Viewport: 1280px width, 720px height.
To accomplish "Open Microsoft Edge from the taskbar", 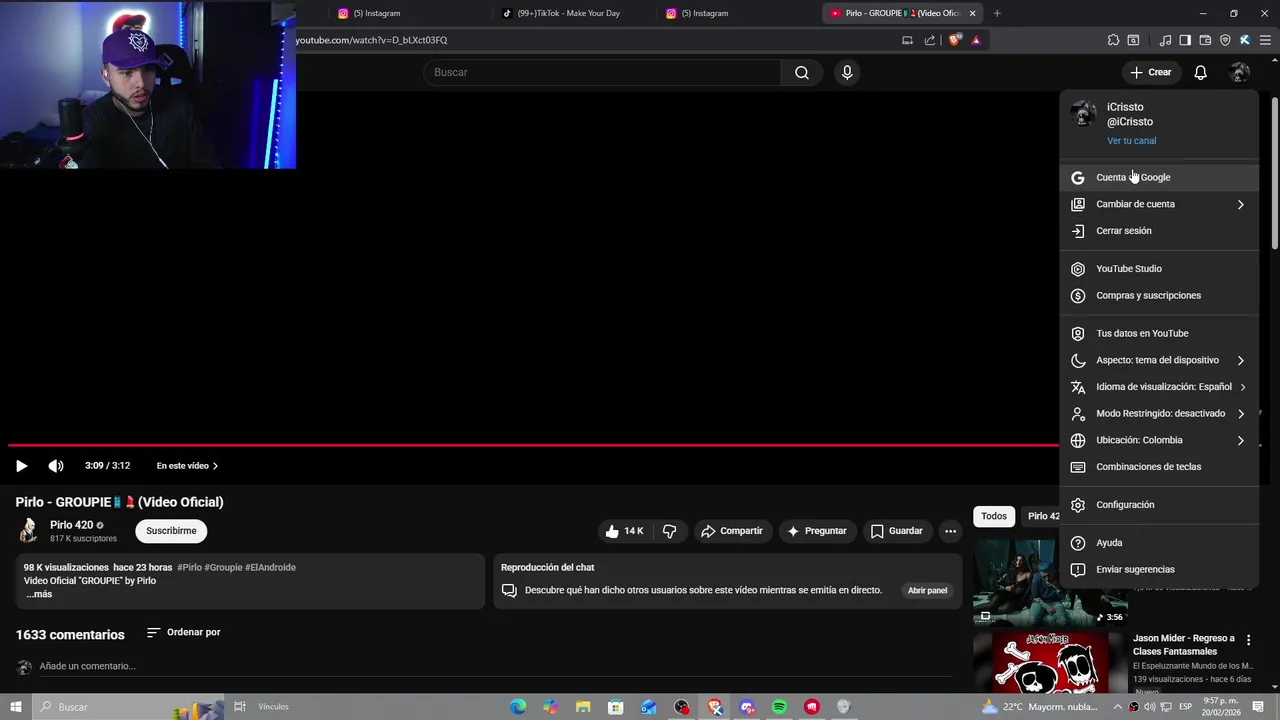I will click(518, 707).
